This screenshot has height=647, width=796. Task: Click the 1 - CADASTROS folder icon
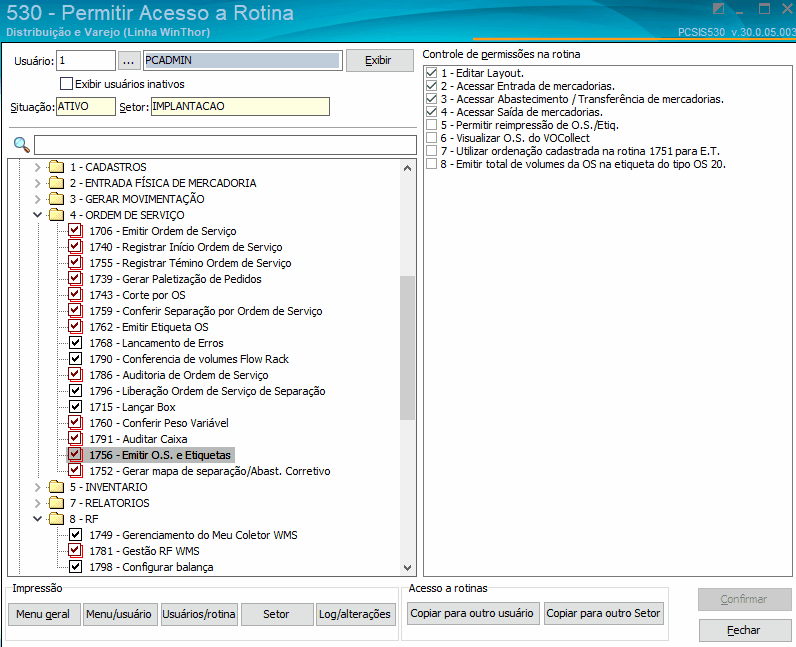(x=56, y=167)
